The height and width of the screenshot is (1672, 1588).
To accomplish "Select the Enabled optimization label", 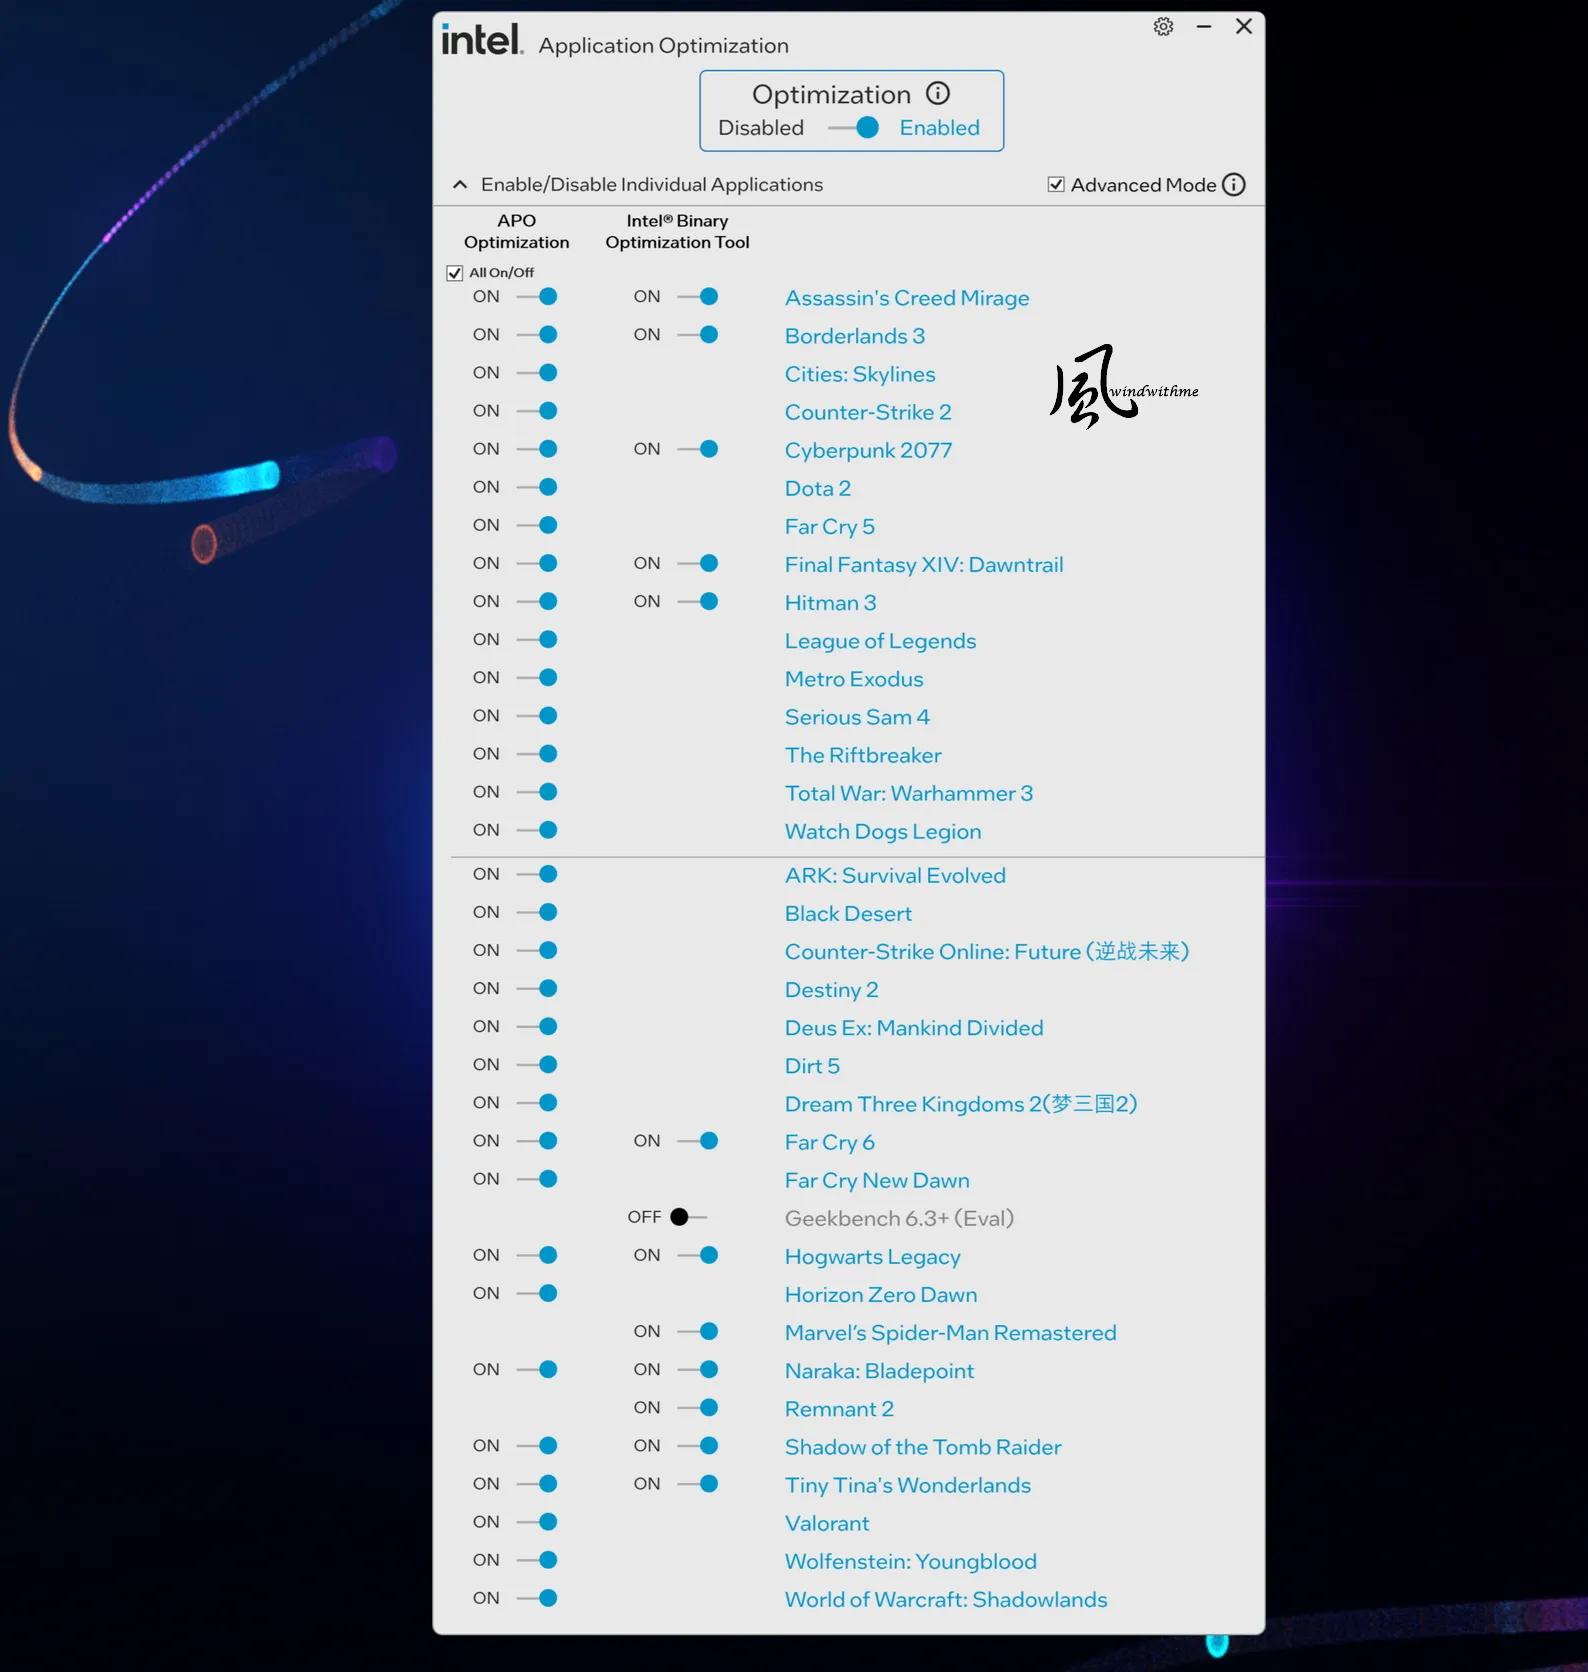I will (940, 128).
